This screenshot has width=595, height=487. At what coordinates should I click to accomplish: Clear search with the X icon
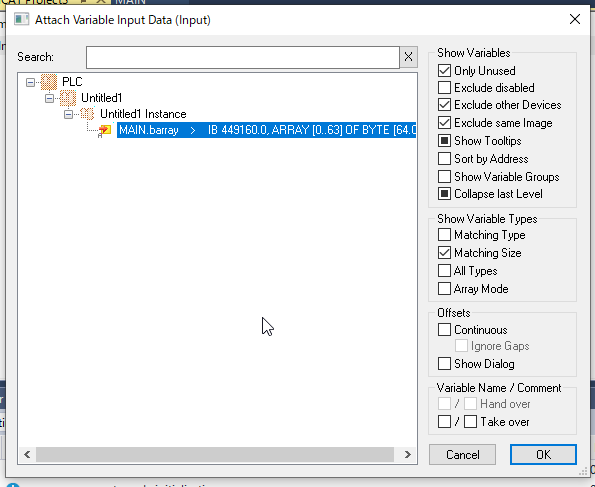(408, 57)
